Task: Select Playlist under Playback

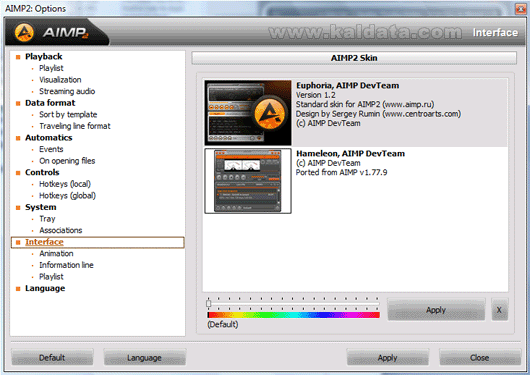Action: click(51, 68)
